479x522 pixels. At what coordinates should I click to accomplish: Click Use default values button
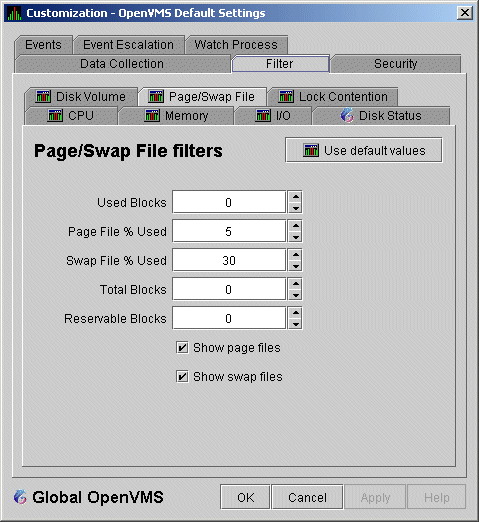[364, 150]
